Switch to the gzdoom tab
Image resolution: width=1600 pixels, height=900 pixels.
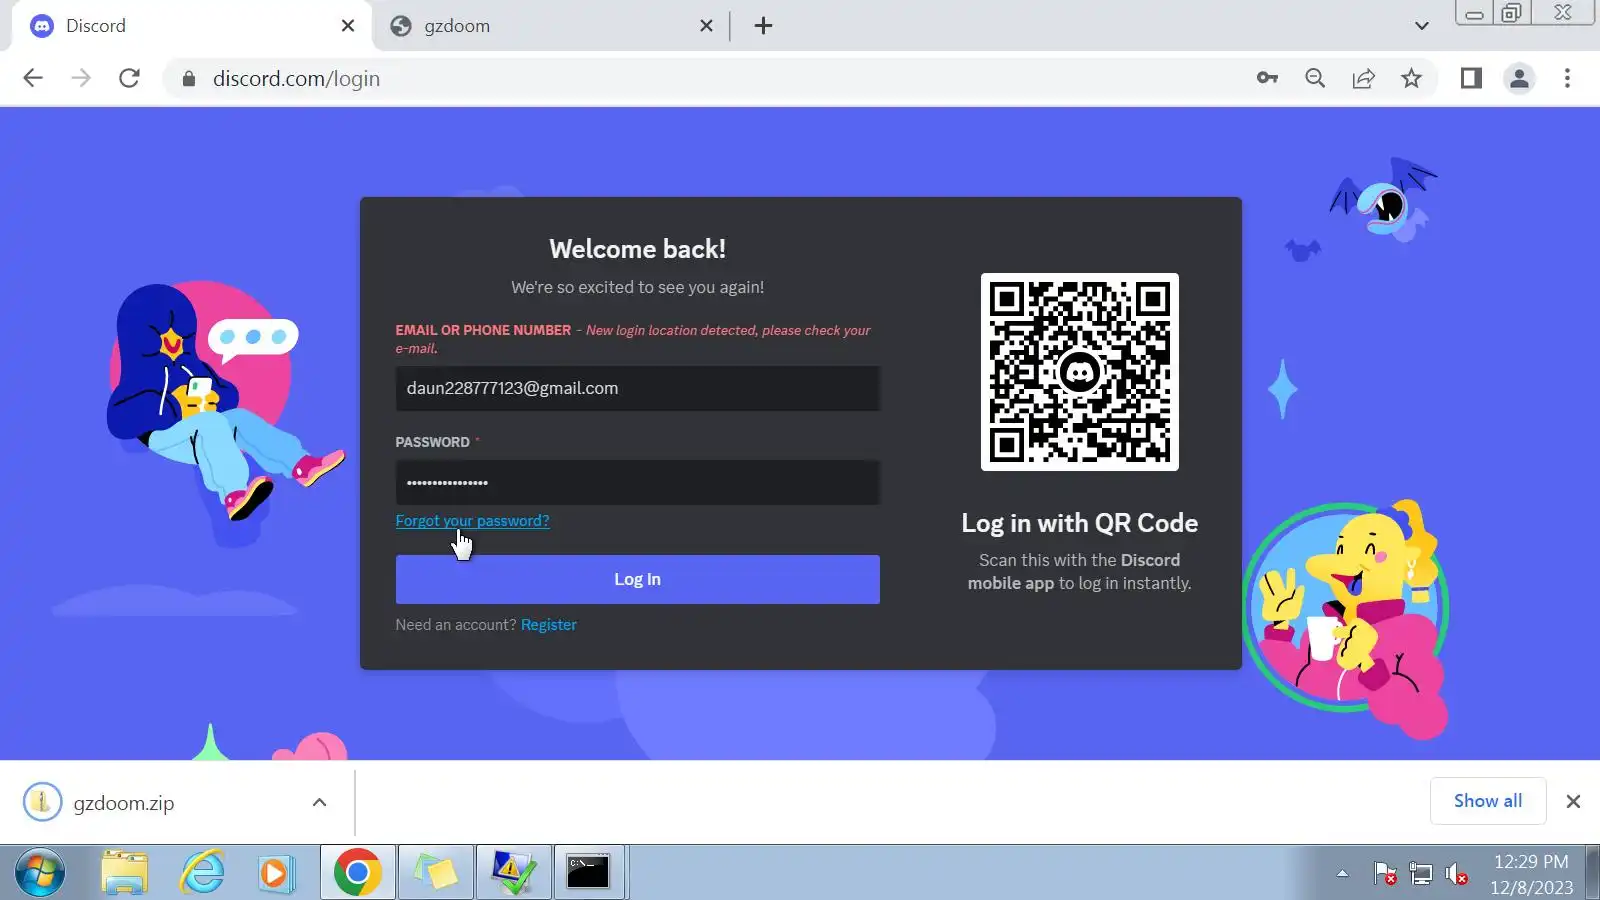(550, 26)
